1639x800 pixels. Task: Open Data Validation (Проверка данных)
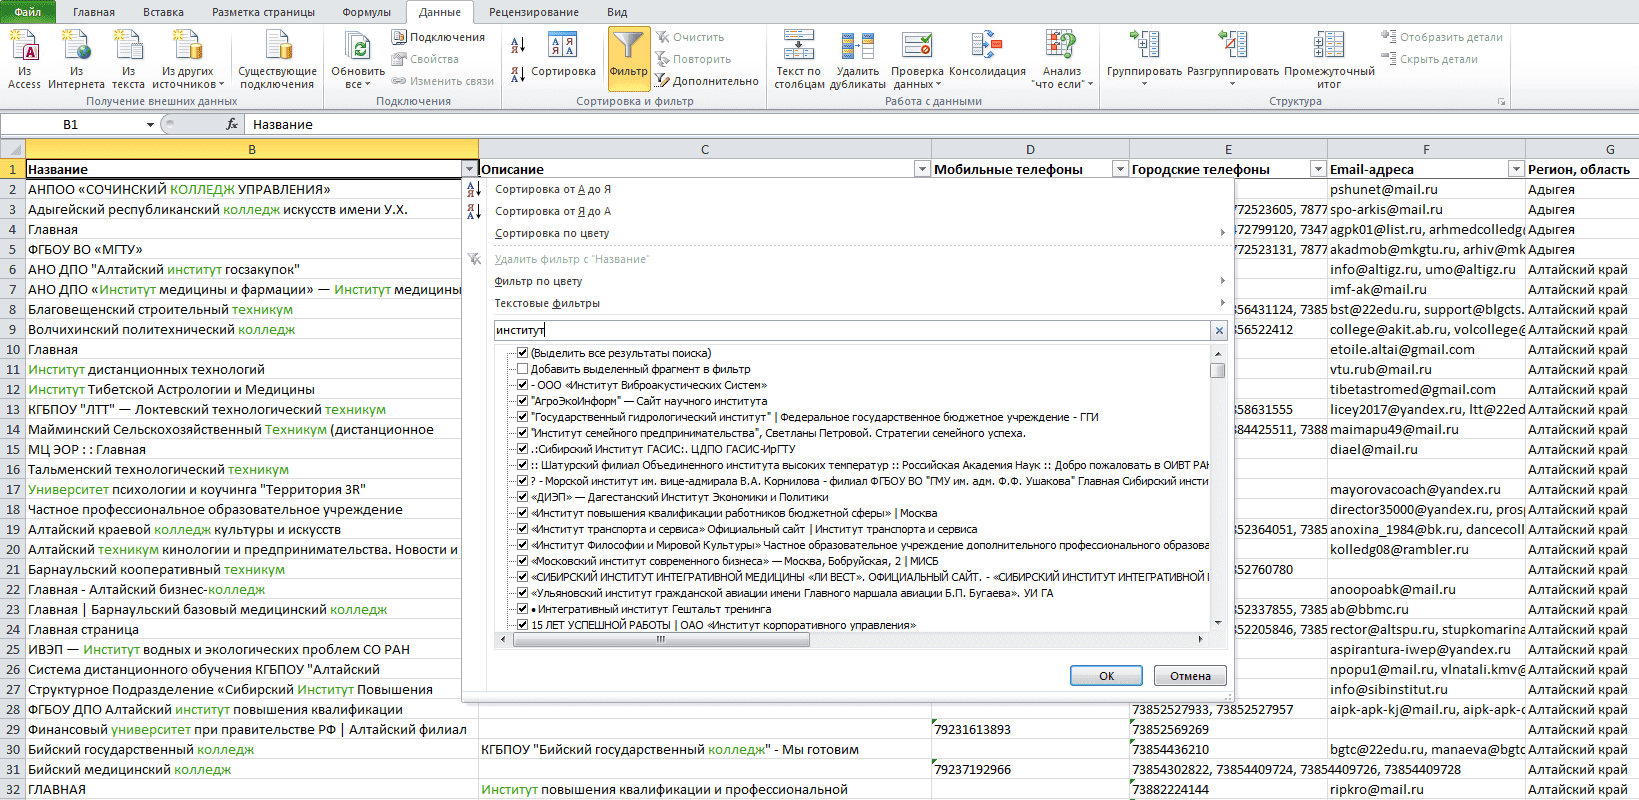pyautogui.click(x=917, y=60)
